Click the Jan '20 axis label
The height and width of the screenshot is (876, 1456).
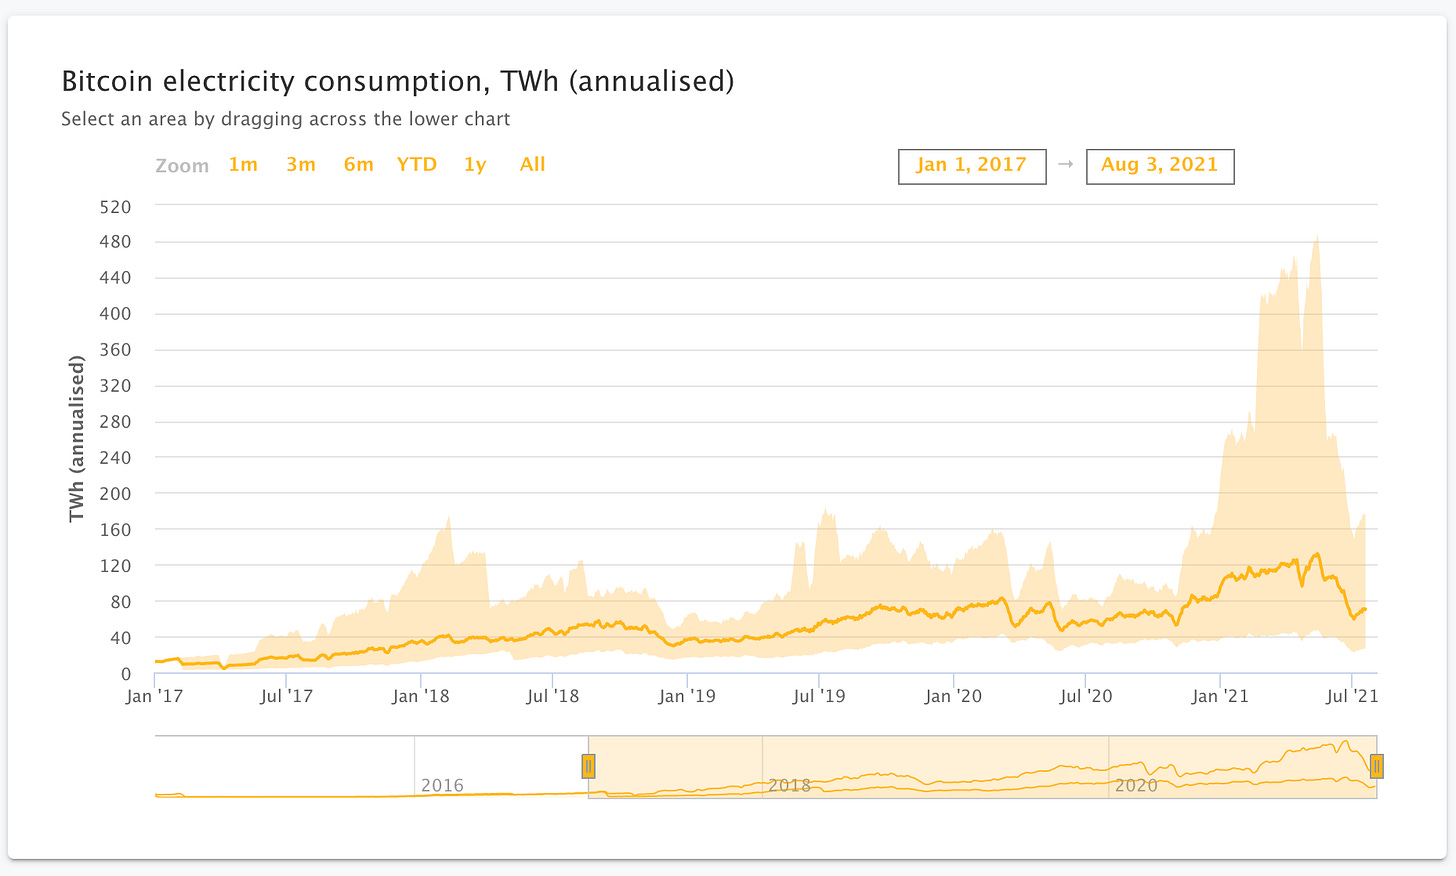click(953, 696)
